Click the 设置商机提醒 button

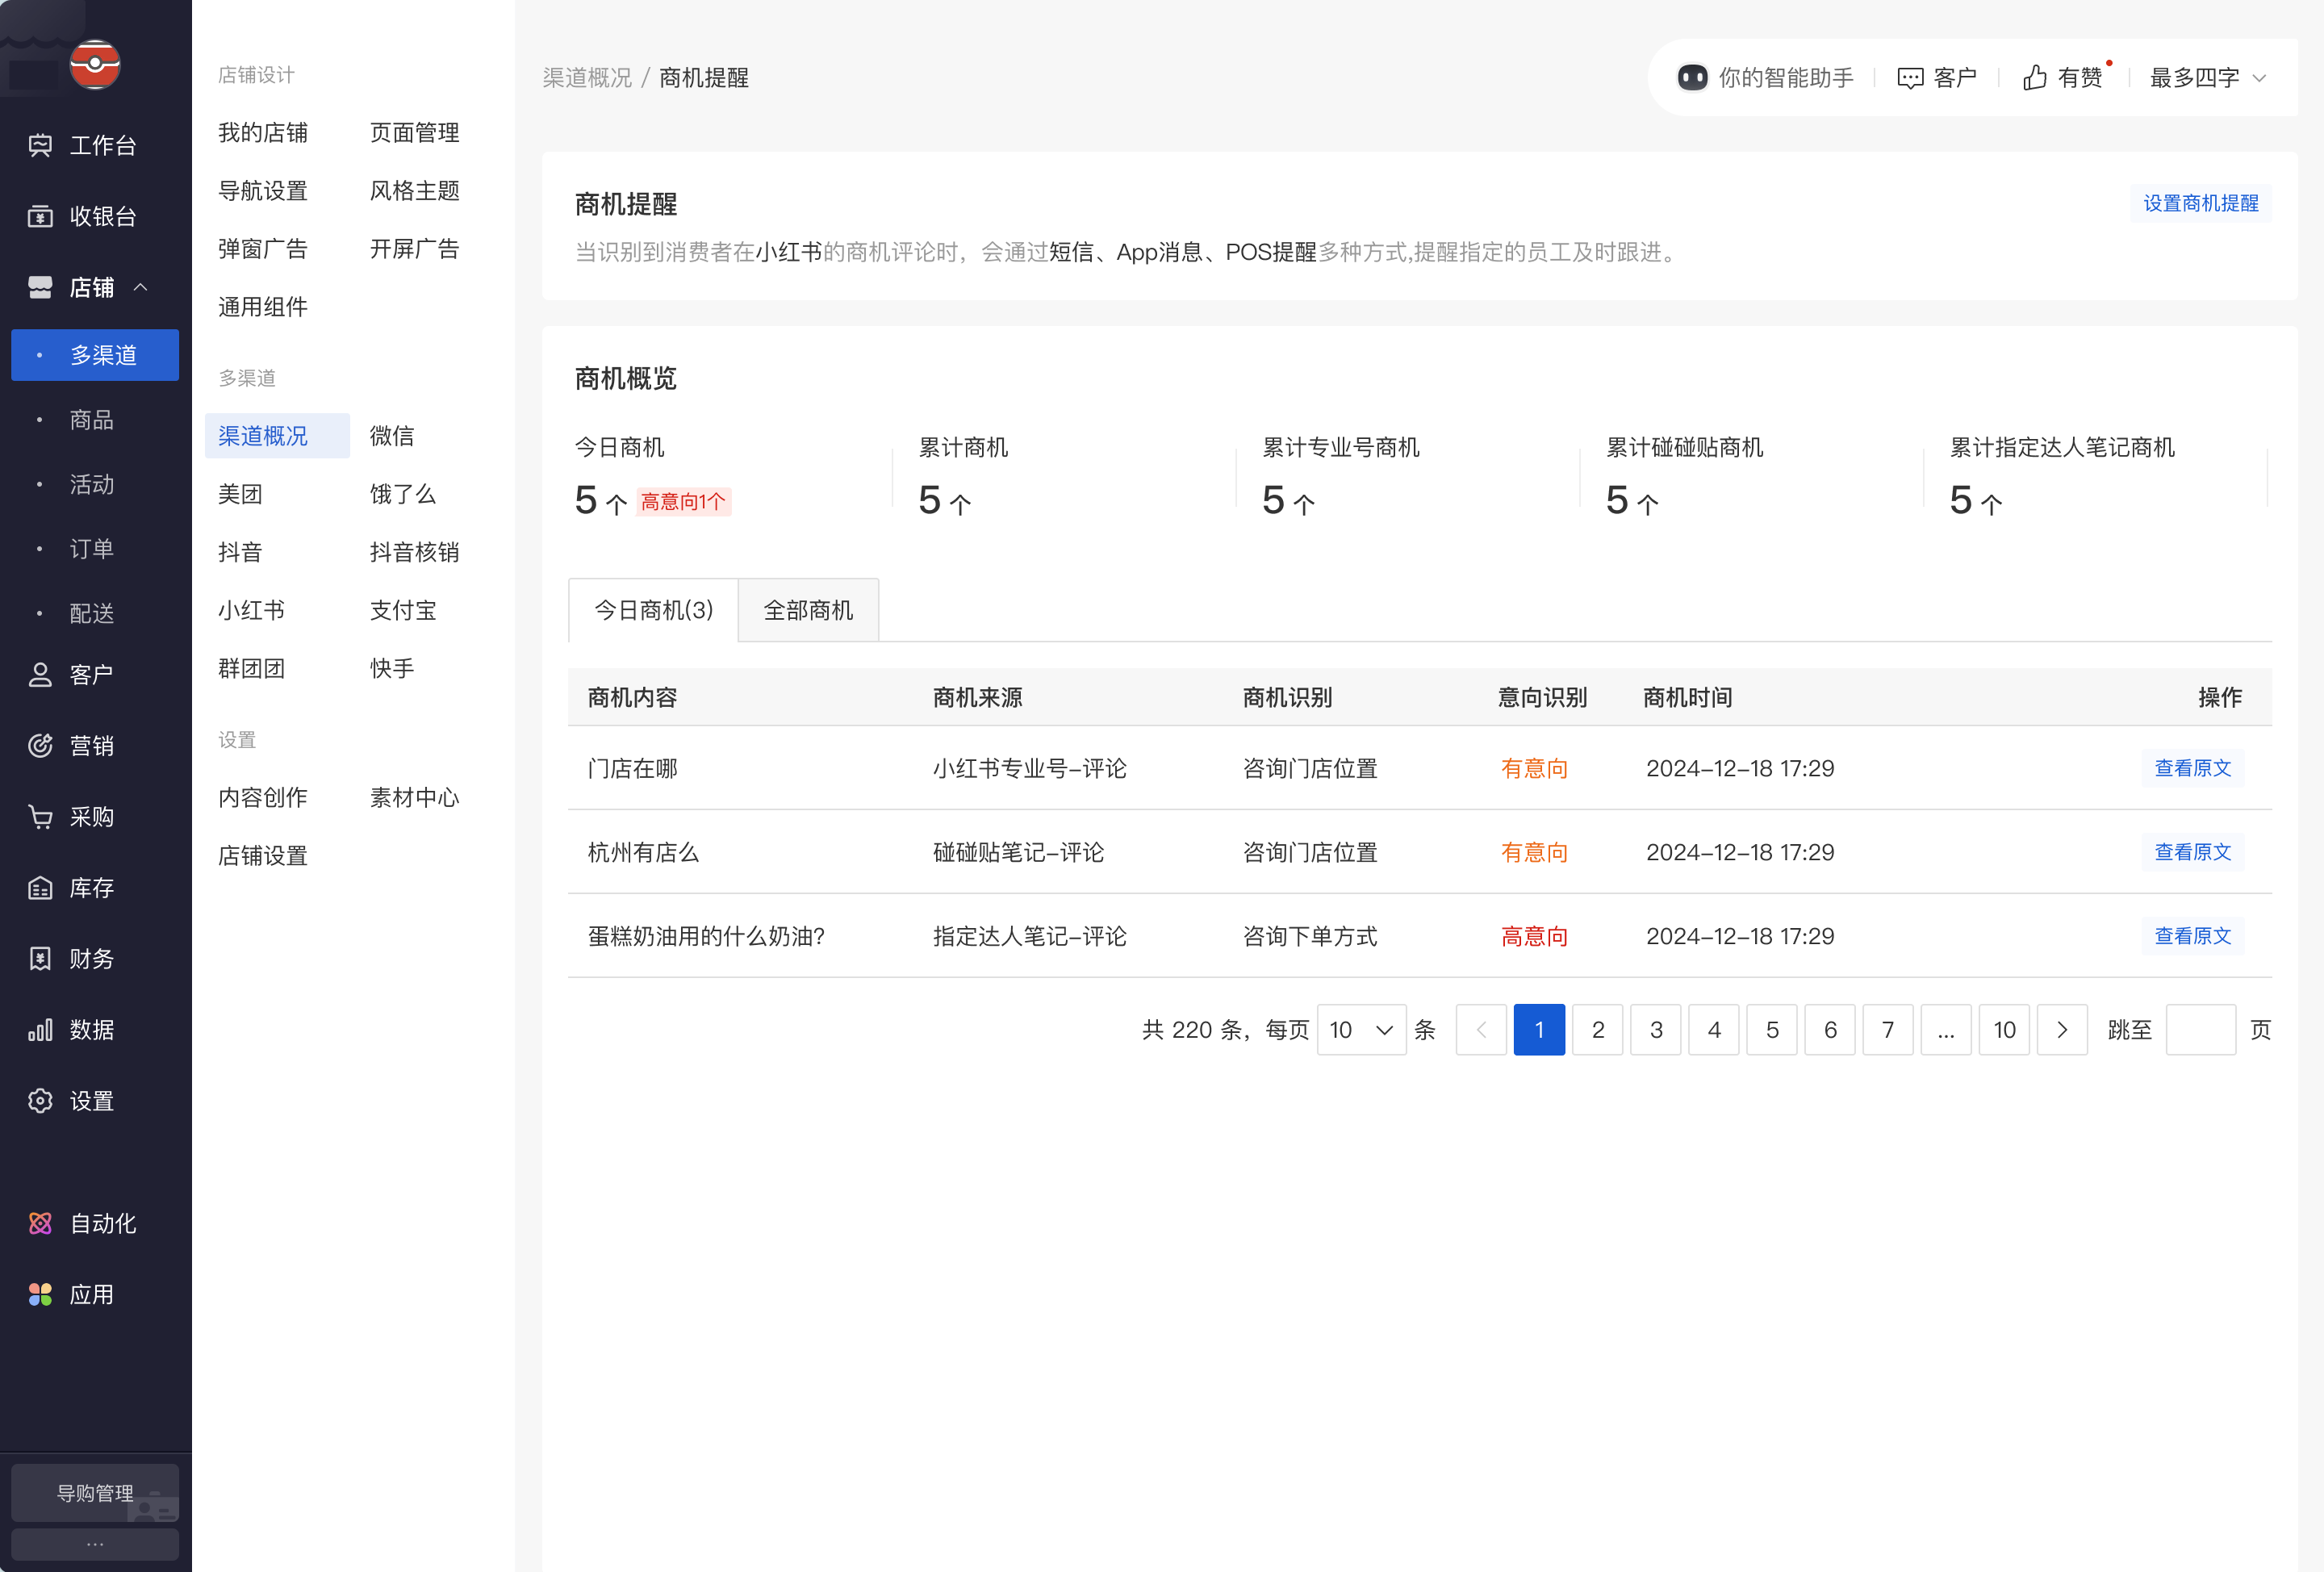point(2200,204)
